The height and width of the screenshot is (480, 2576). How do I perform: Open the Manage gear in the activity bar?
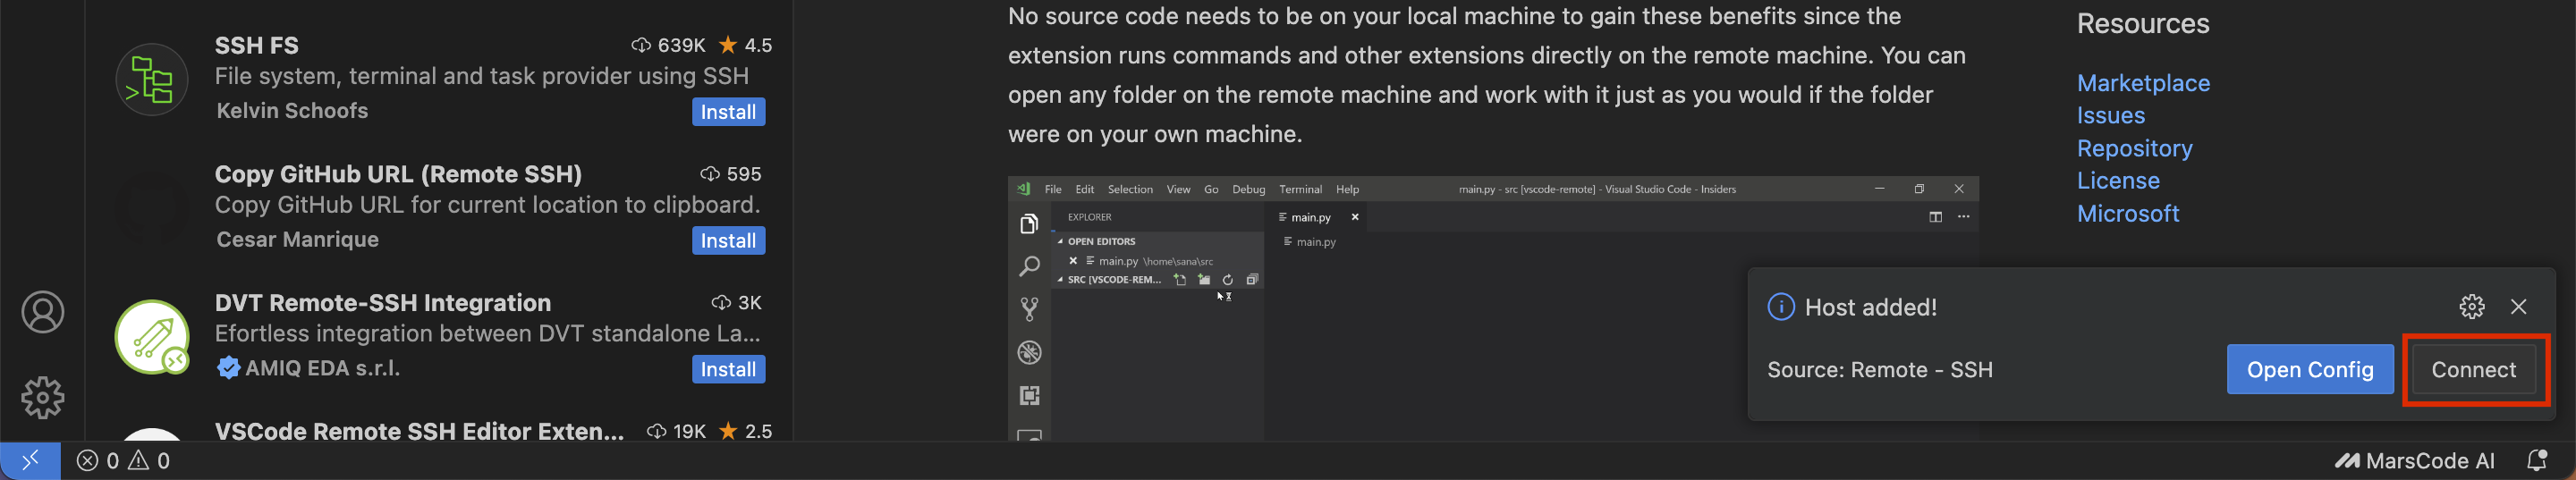[x=43, y=398]
